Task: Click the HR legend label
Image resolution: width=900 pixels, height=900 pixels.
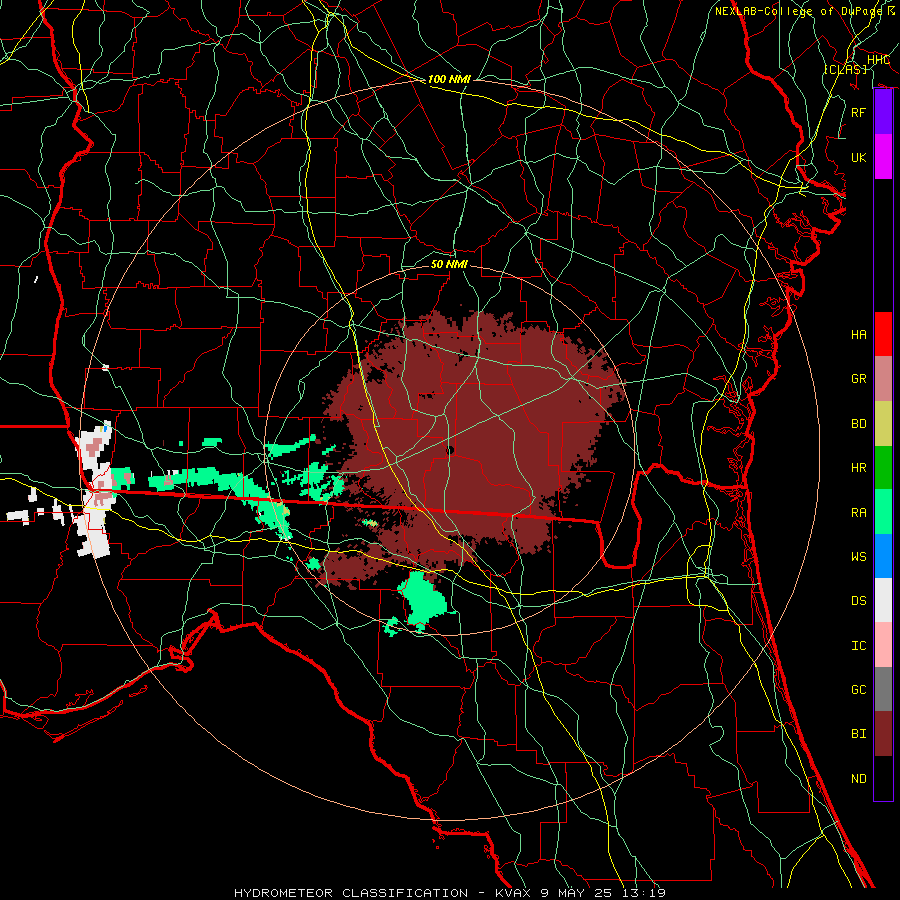Action: point(859,468)
